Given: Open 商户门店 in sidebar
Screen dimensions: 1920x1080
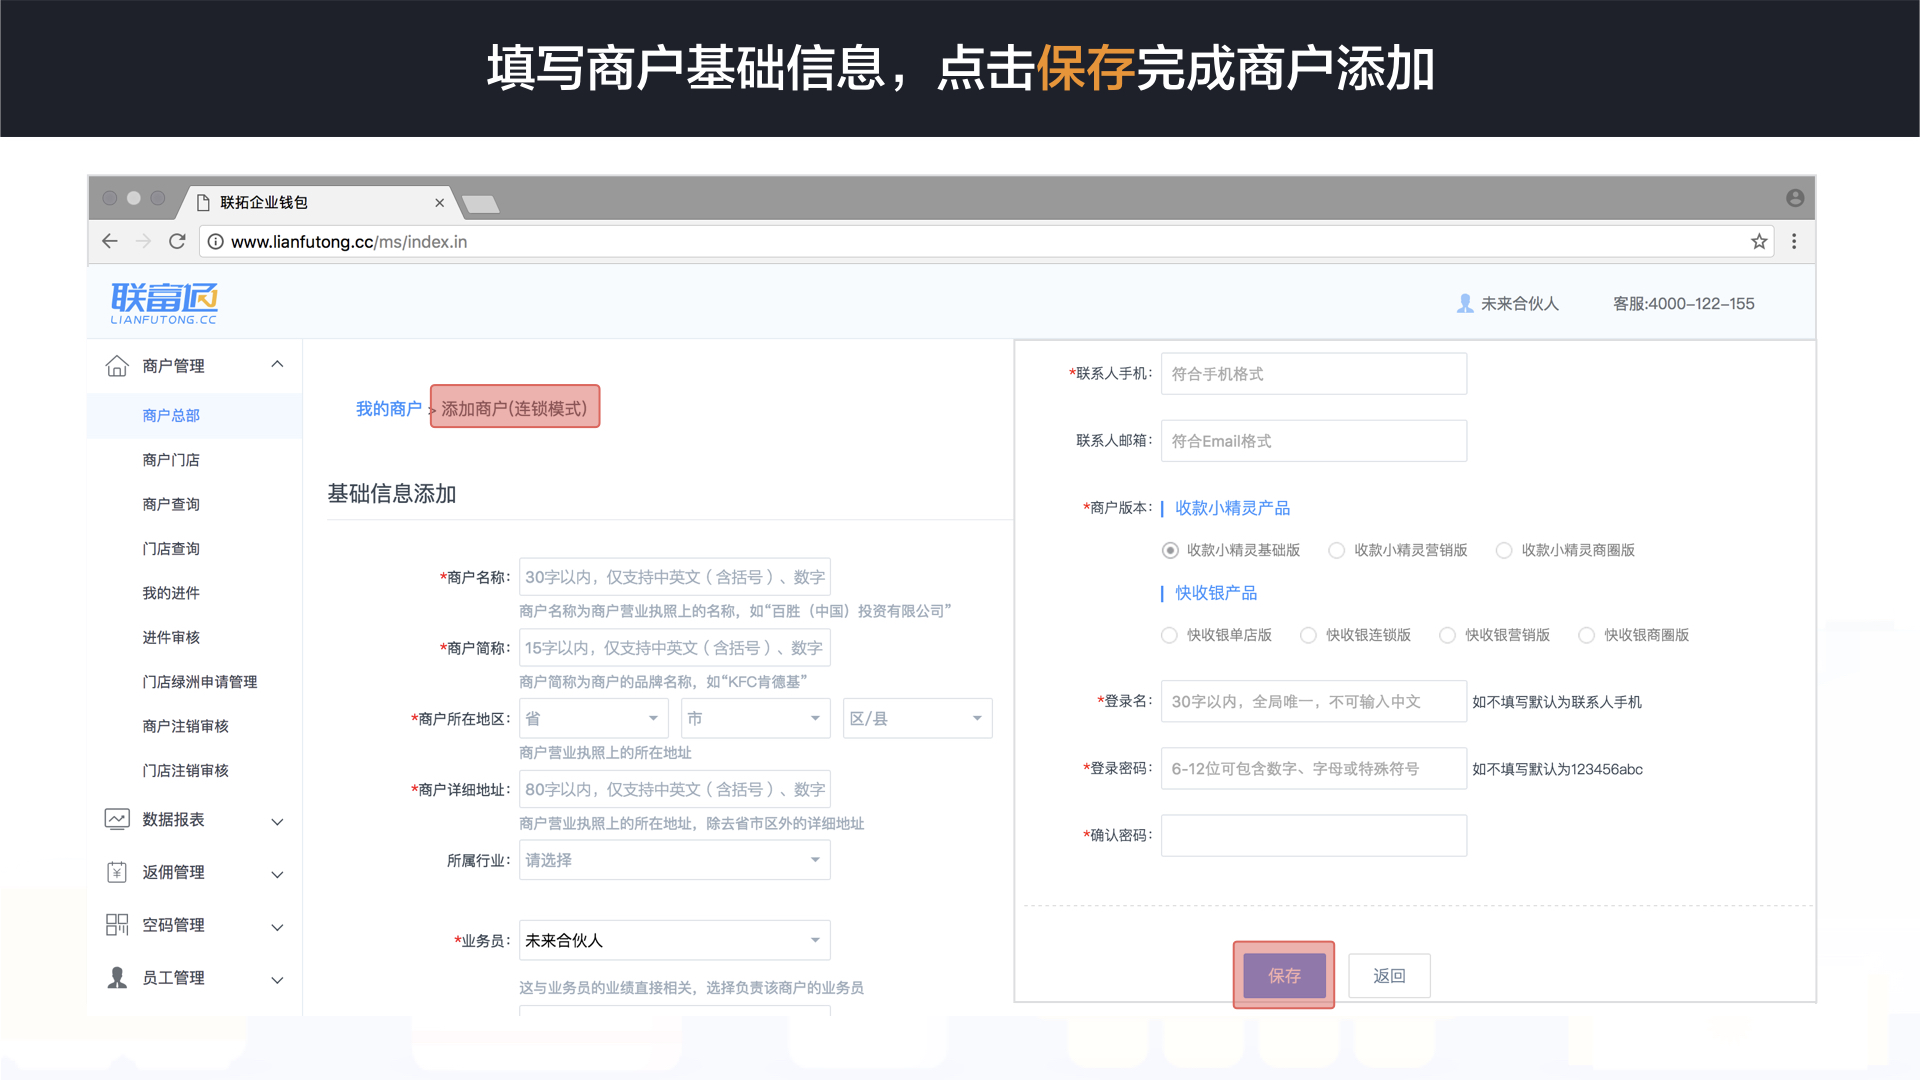Looking at the screenshot, I should [171, 460].
